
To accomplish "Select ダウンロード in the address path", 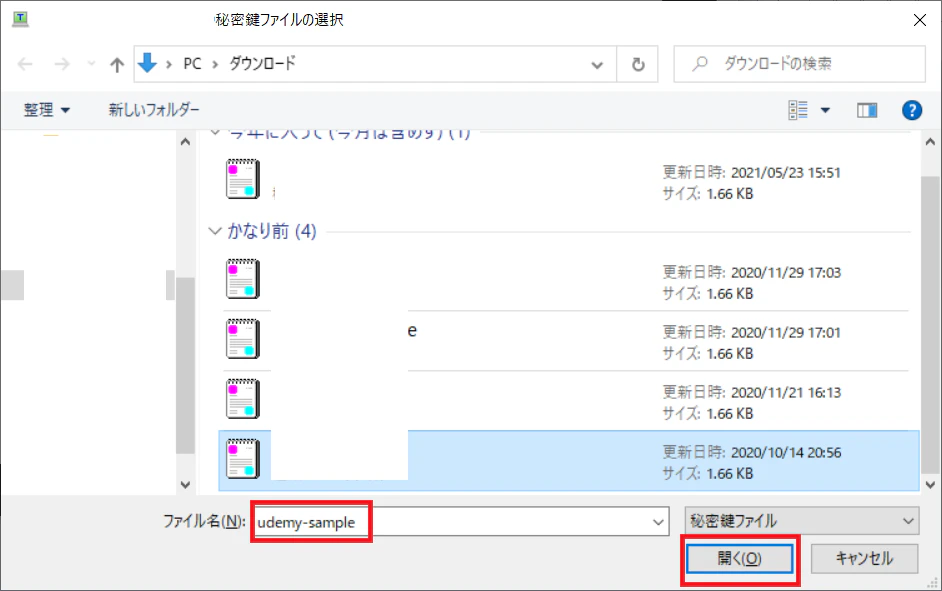I will pyautogui.click(x=263, y=64).
